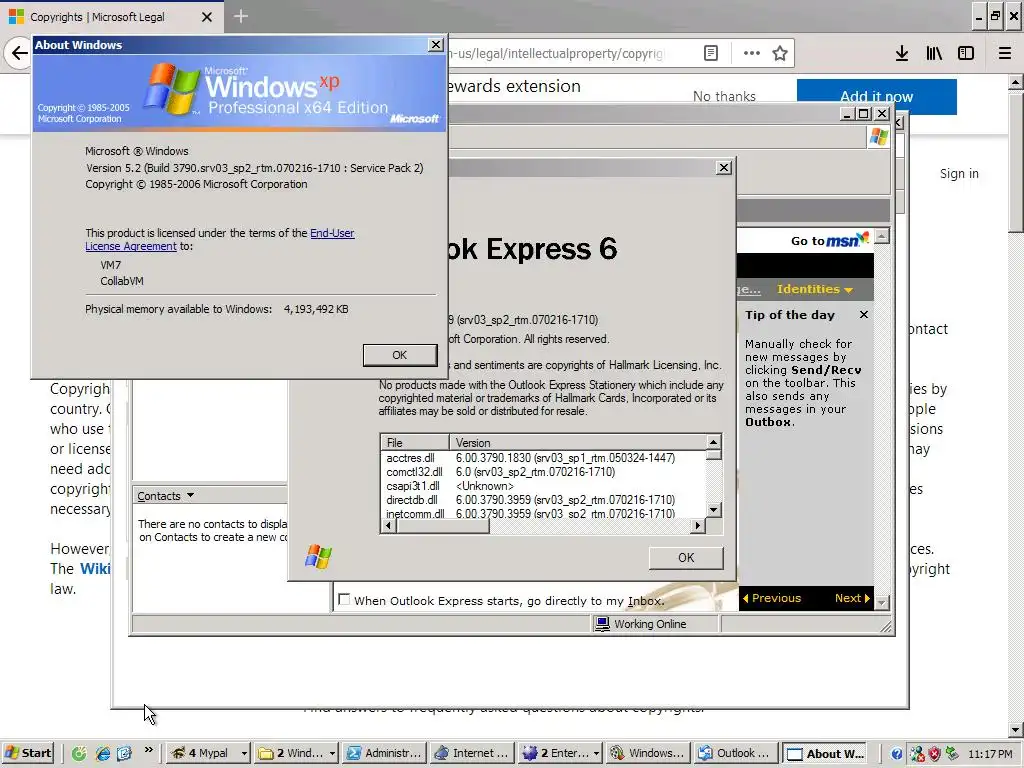Click browser page scrollbar up arrow
The image size is (1024, 768).
pyautogui.click(x=1016, y=82)
